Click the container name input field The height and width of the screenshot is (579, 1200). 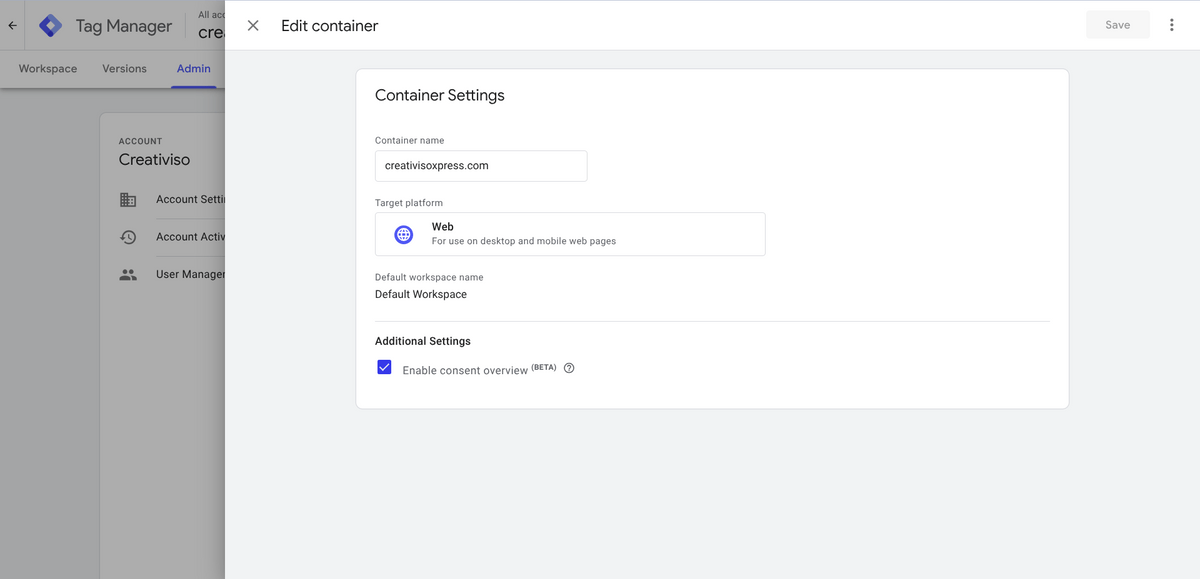(481, 165)
